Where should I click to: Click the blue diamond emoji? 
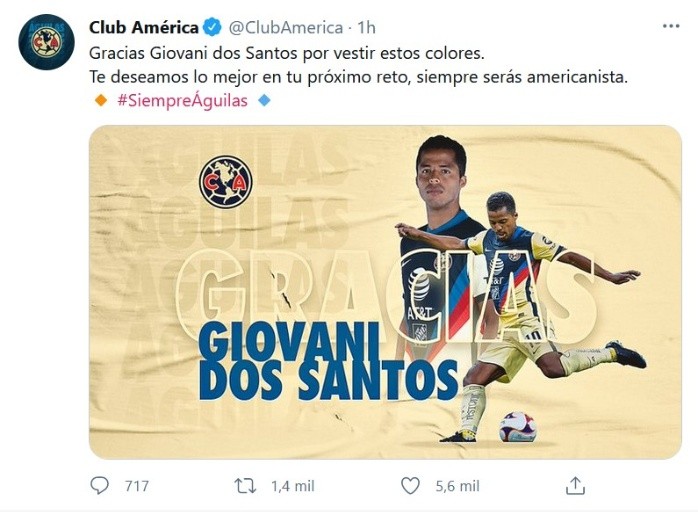(264, 101)
